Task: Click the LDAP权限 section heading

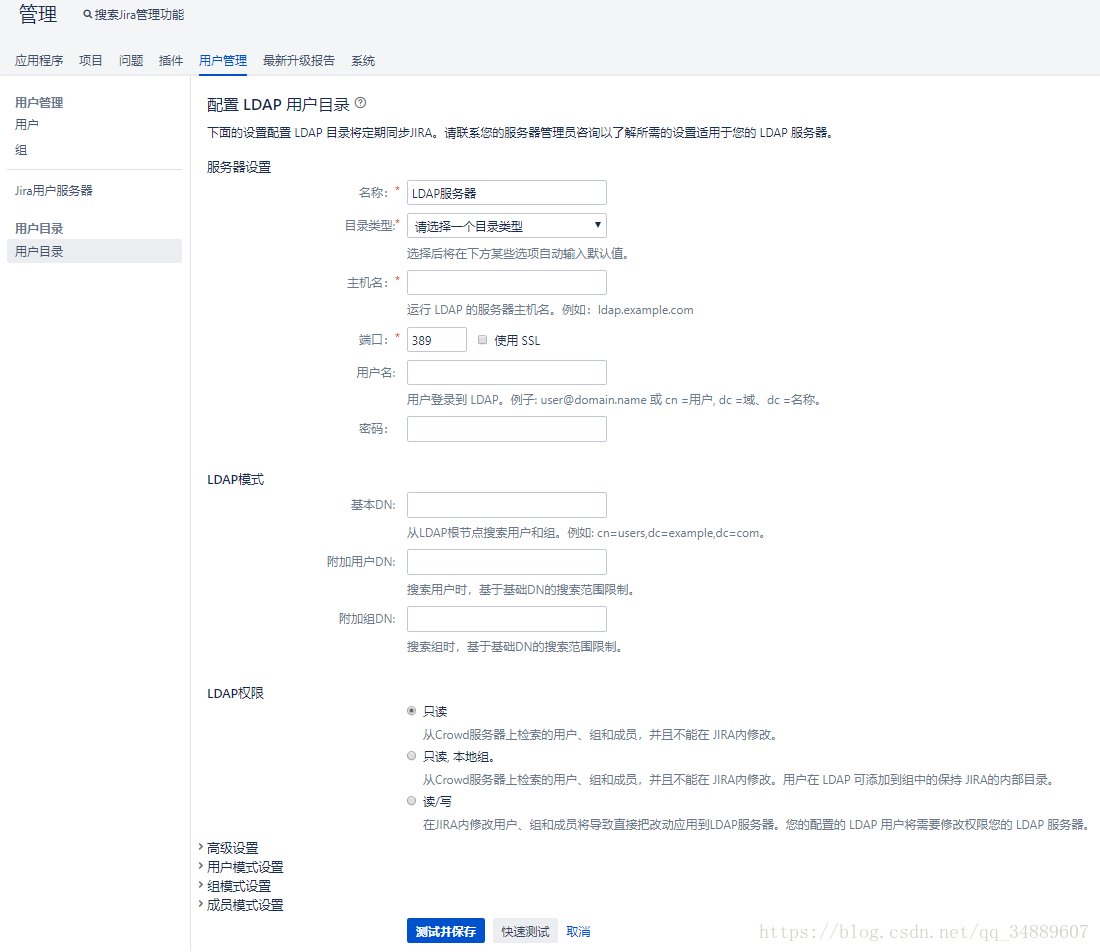Action: coord(236,693)
